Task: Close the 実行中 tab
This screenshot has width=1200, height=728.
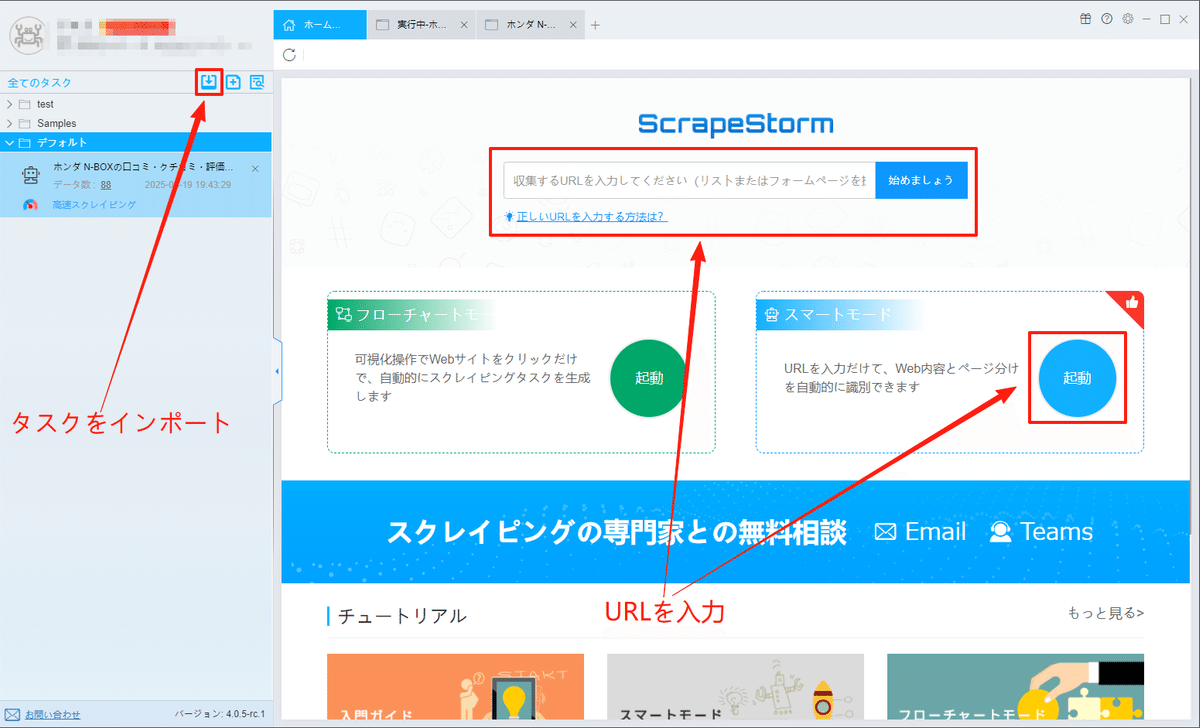Action: 463,26
